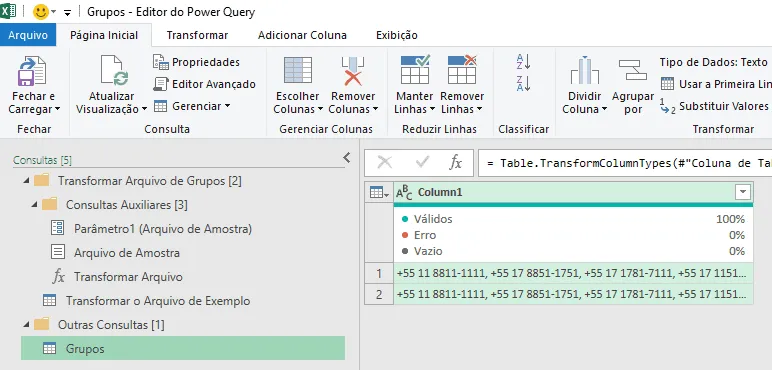
Task: Open the Column1 filter dropdown
Action: (x=743, y=192)
